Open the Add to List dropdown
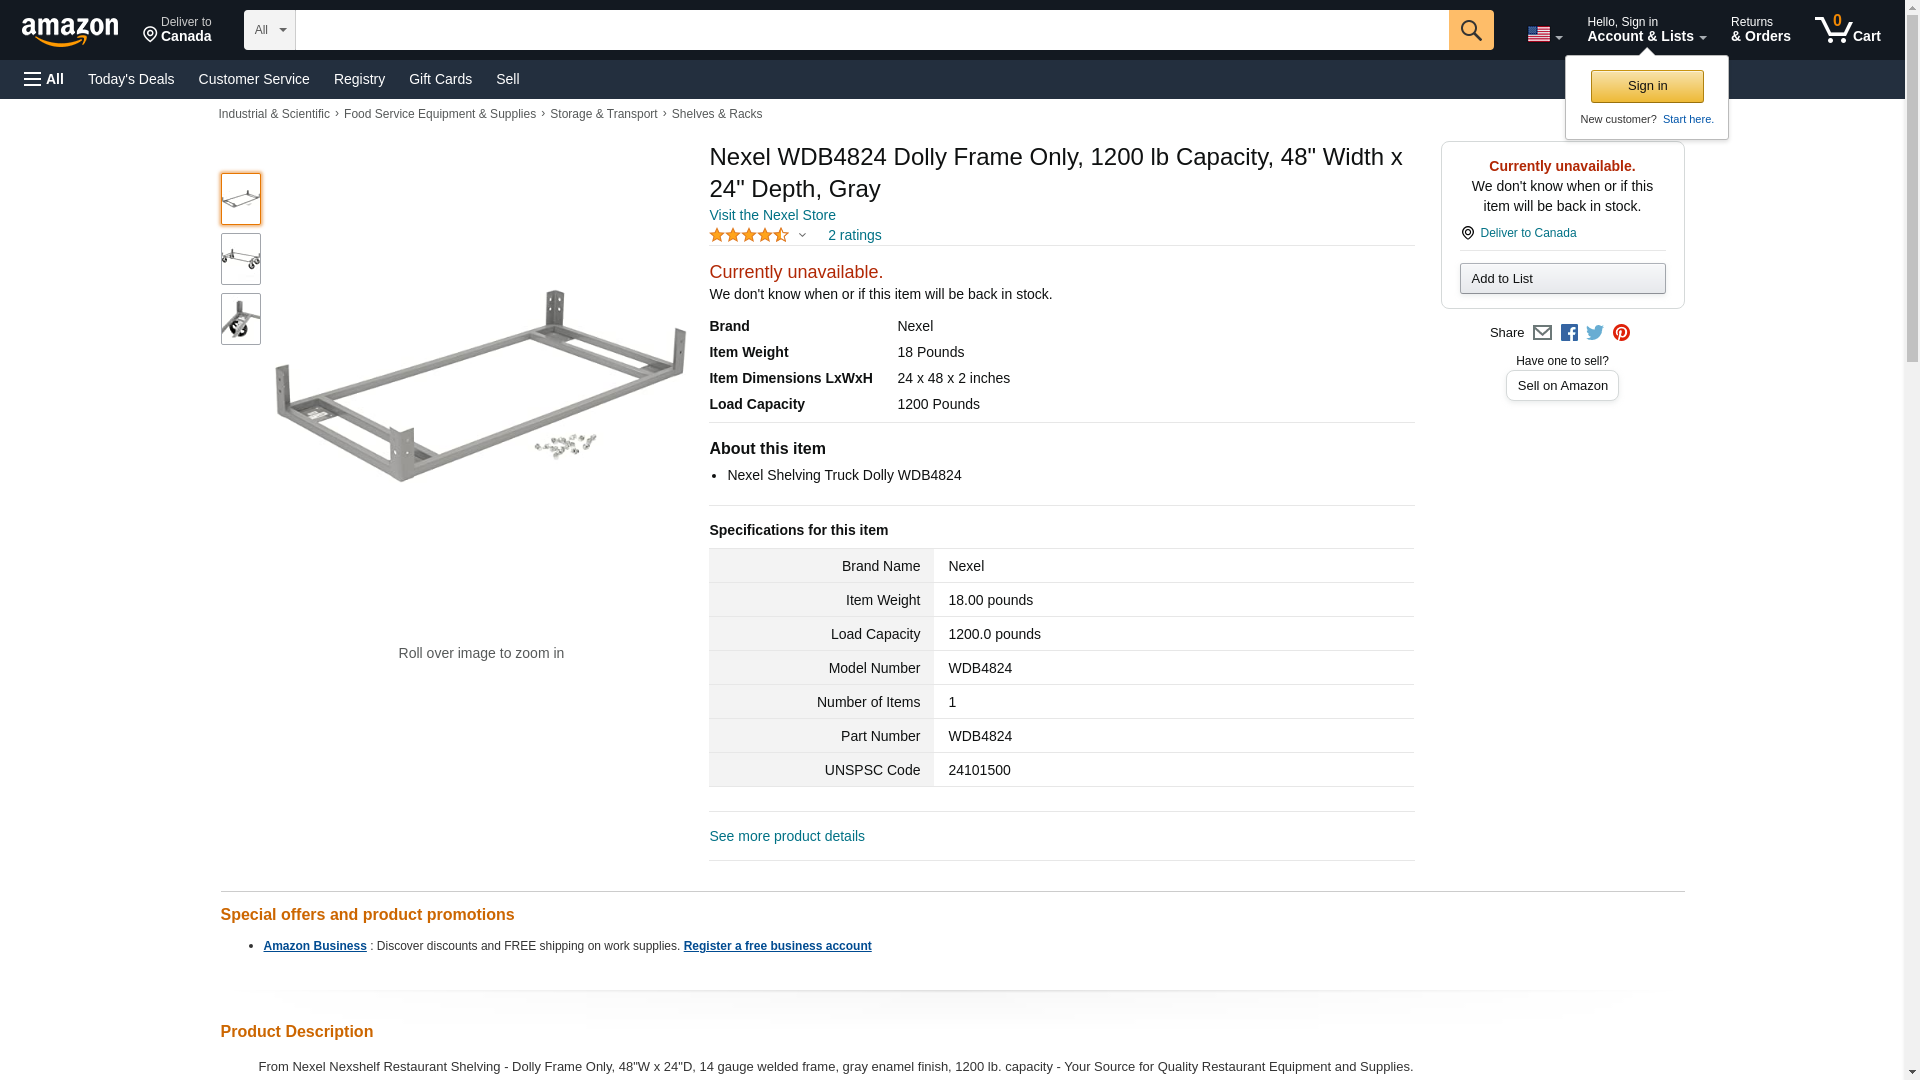 [1562, 278]
